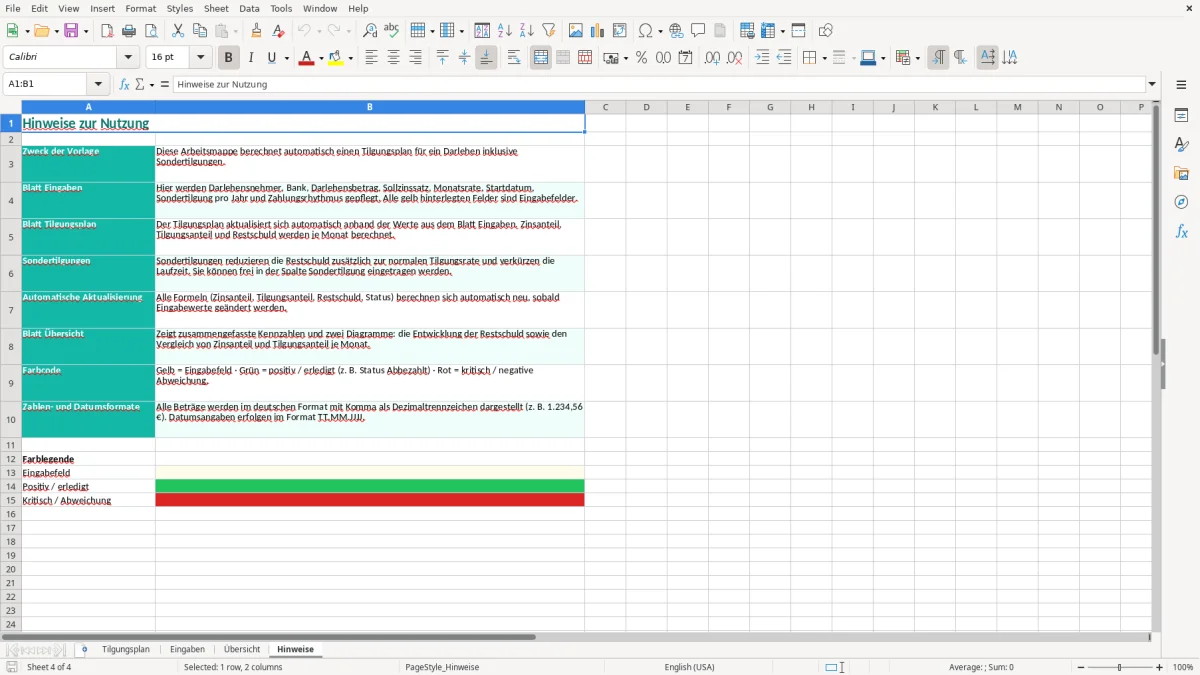This screenshot has width=1200, height=675.
Task: Switch to the Übersicht sheet tab
Action: tap(242, 650)
